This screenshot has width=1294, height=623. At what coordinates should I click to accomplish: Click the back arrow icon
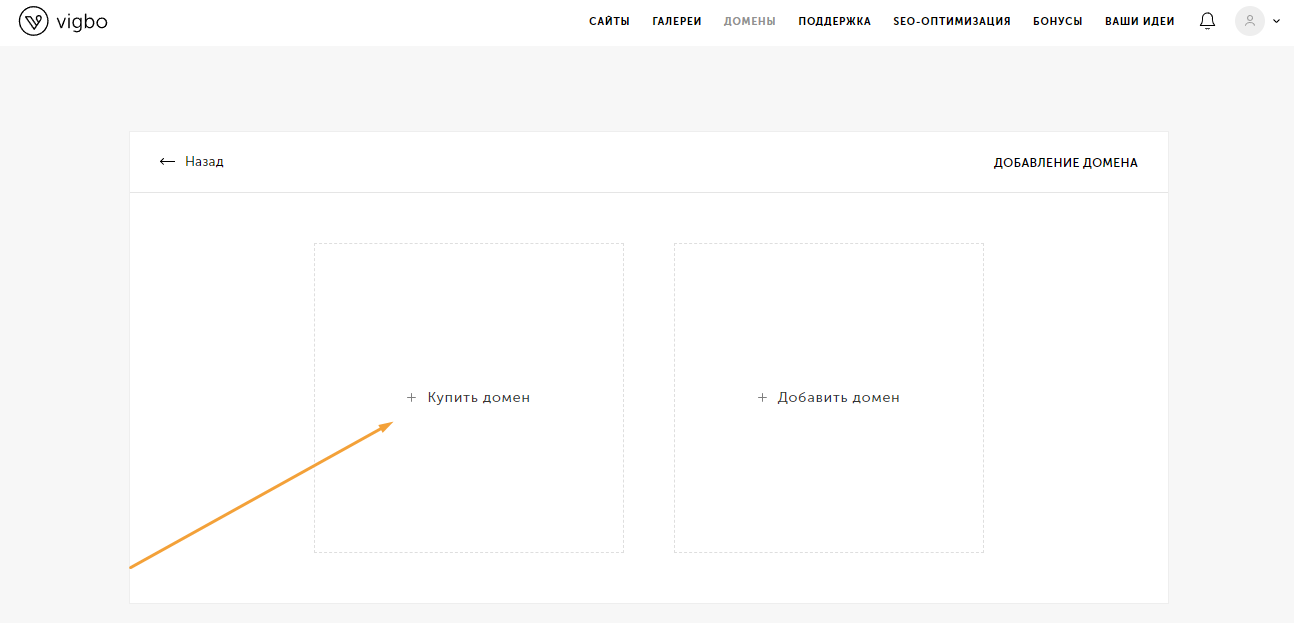pos(167,162)
